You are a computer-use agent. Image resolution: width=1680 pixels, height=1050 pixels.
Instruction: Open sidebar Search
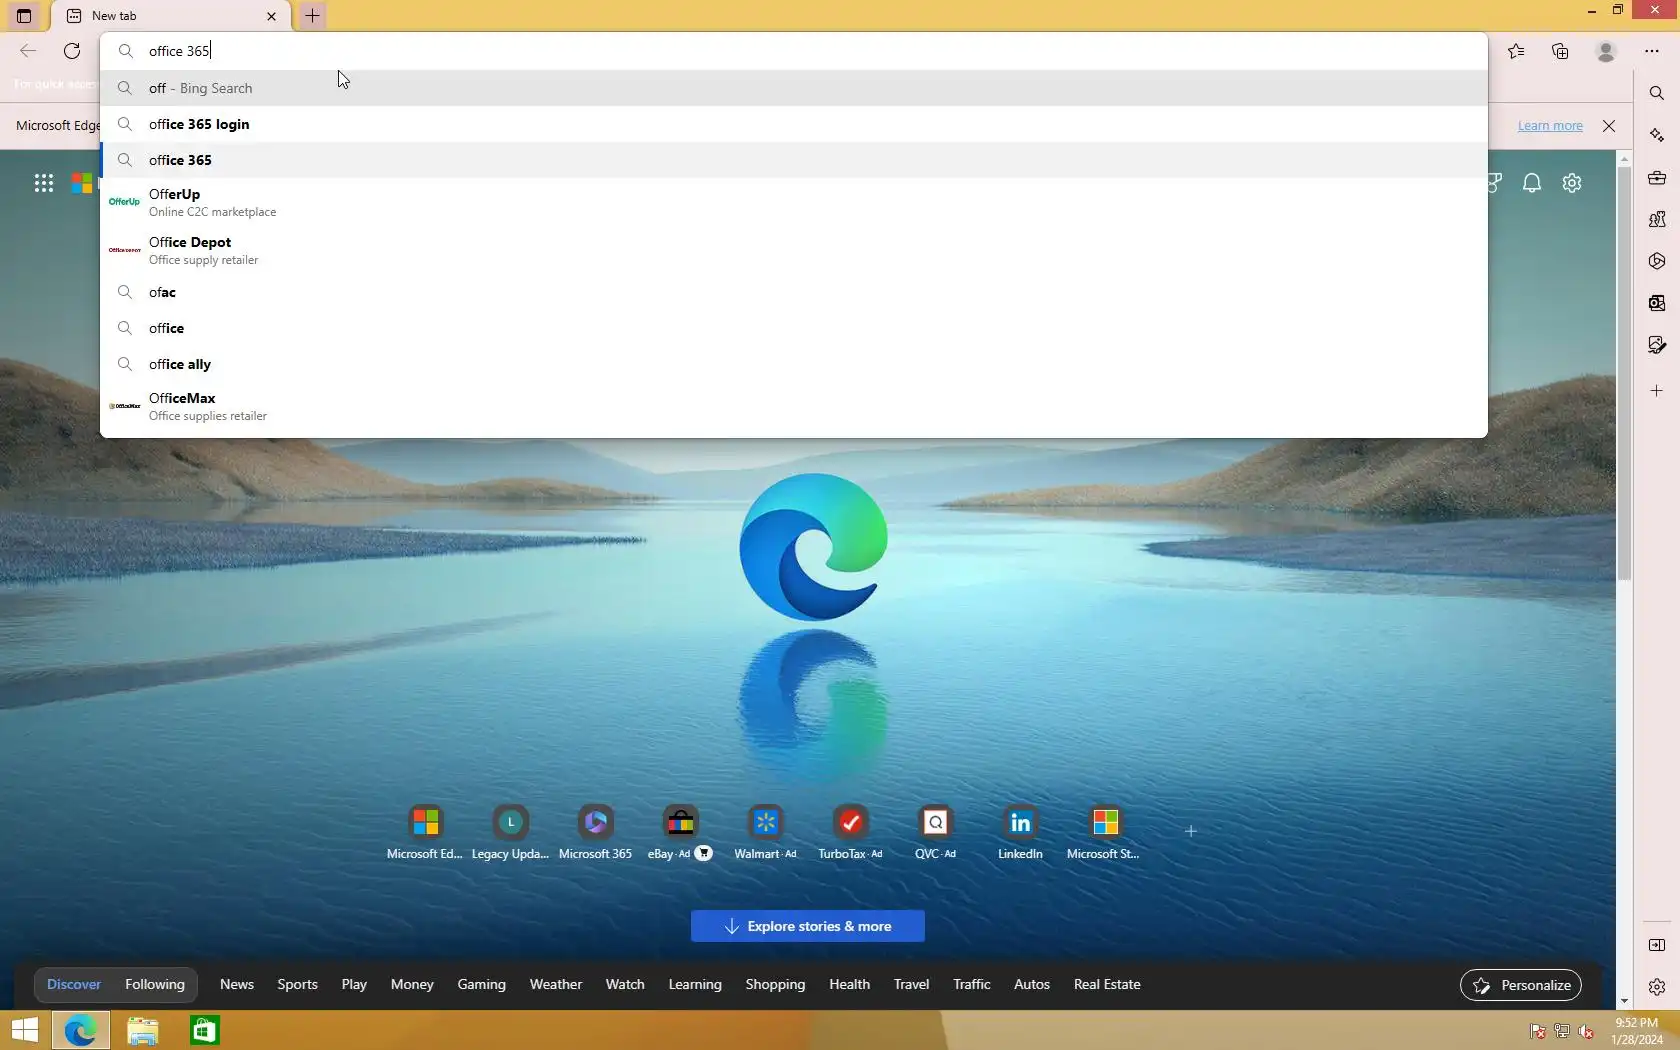point(1657,93)
